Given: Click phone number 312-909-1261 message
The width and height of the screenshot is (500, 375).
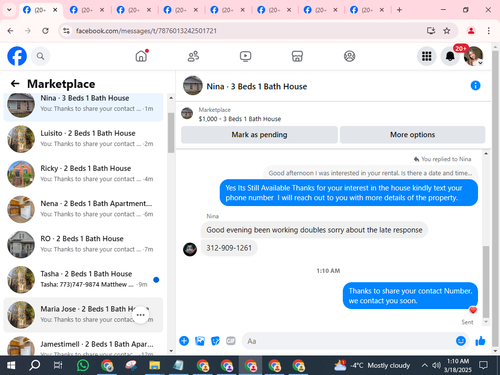Looking at the screenshot, I should pyautogui.click(x=229, y=248).
